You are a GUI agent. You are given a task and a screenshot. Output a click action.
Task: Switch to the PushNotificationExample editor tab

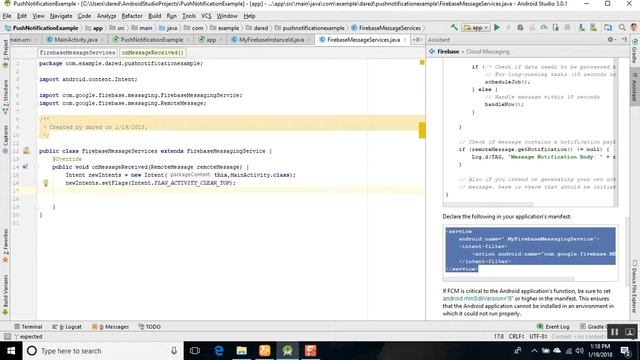tap(151, 40)
